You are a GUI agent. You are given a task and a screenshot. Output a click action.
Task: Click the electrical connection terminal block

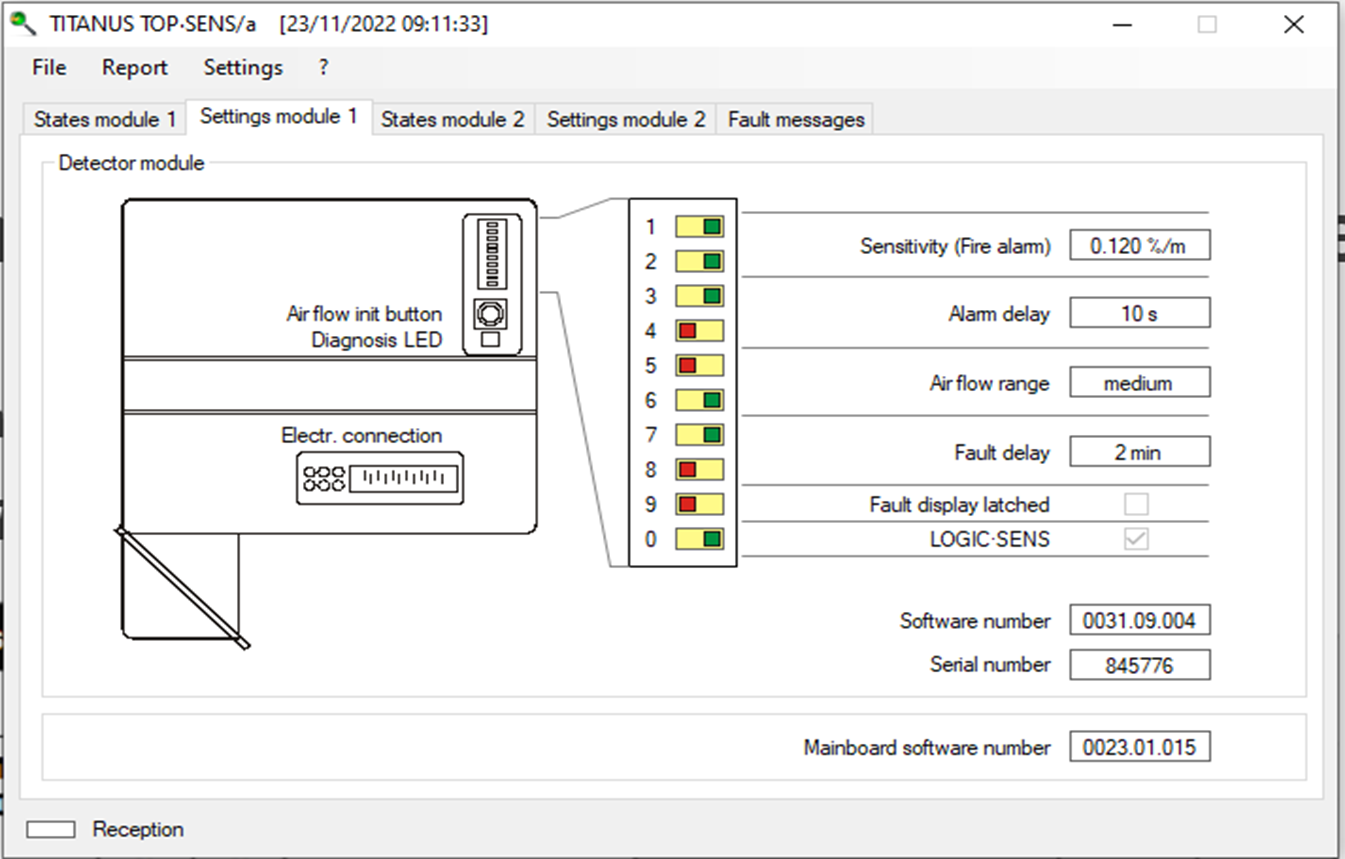tap(379, 478)
